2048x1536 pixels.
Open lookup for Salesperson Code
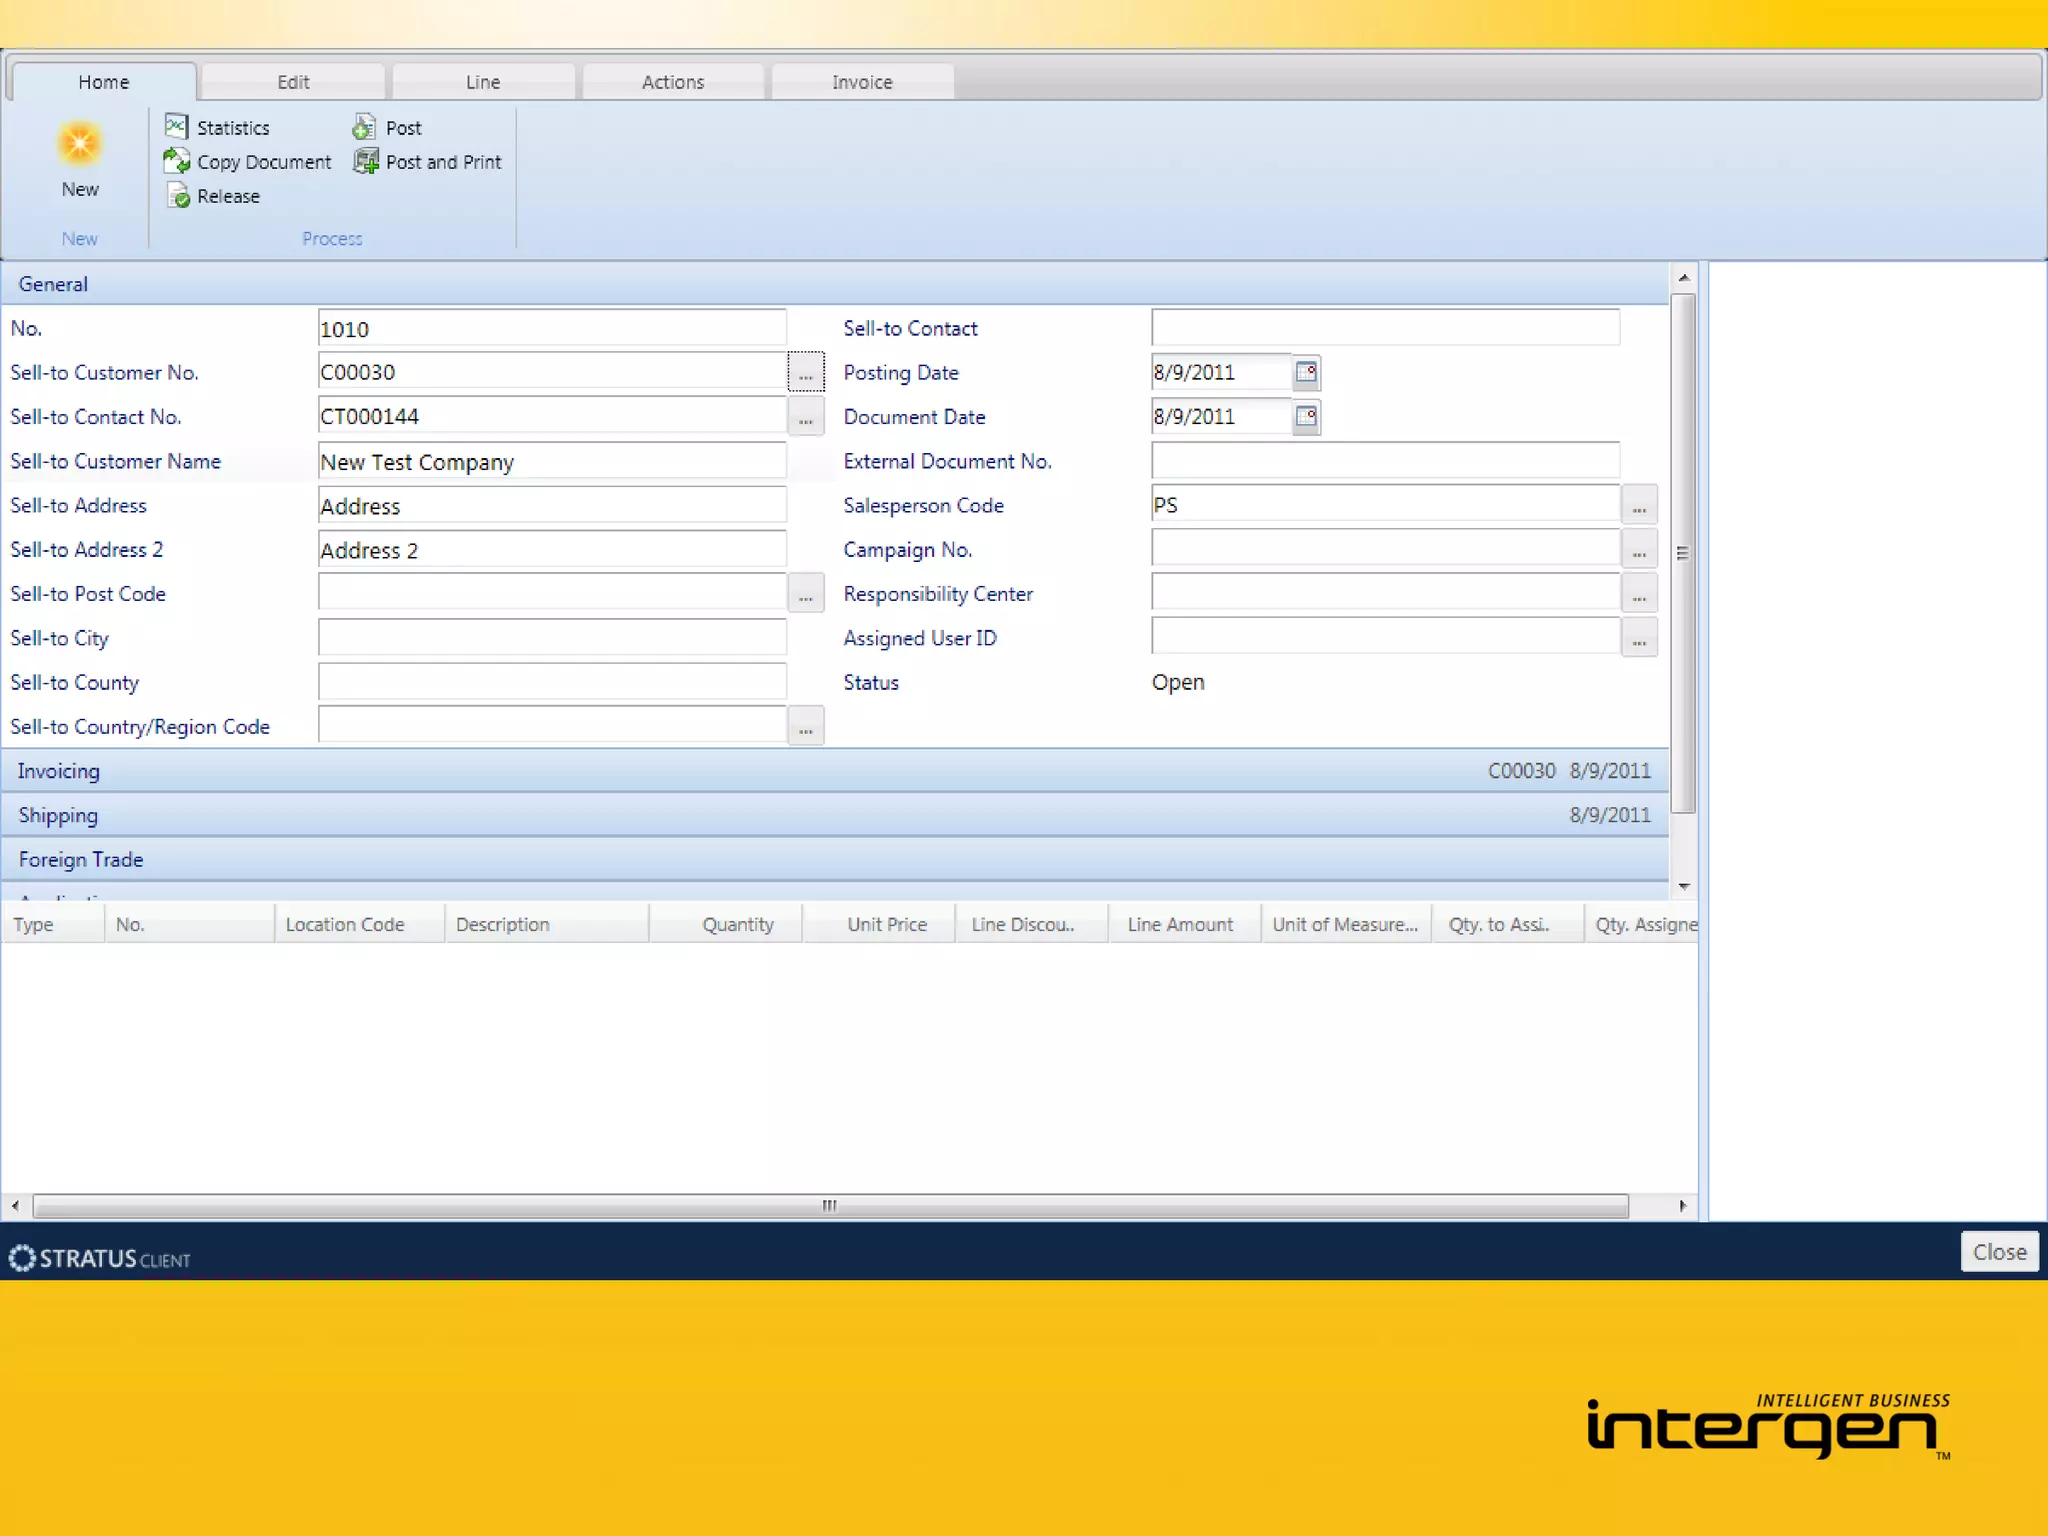coord(1639,505)
